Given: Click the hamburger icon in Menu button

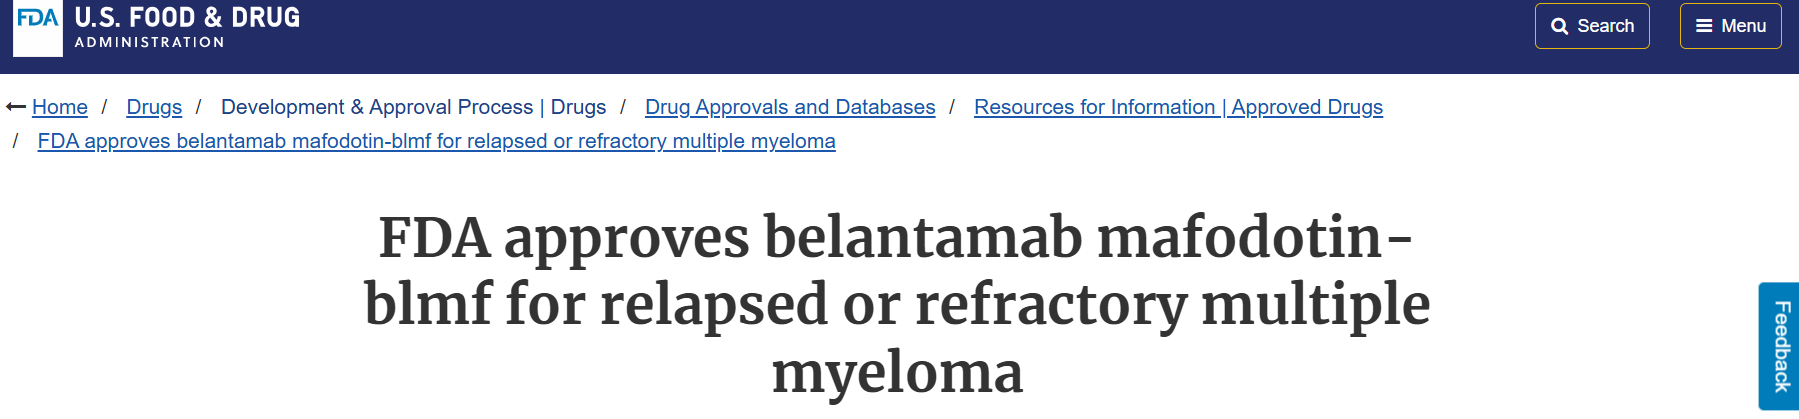Looking at the screenshot, I should 1704,26.
